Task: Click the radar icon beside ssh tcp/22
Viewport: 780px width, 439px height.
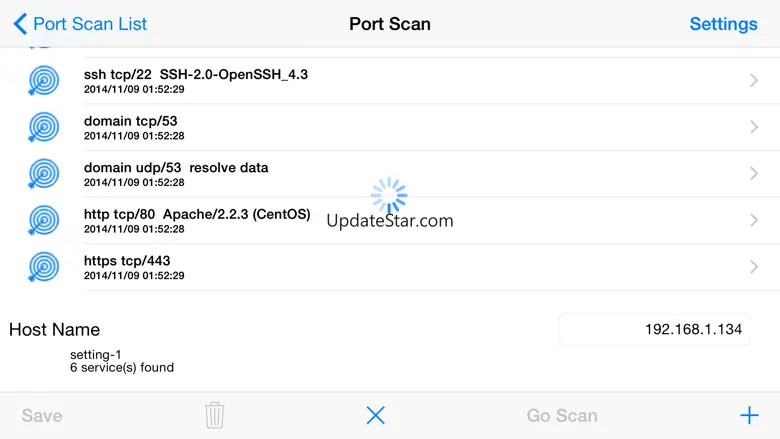Action: tap(43, 81)
